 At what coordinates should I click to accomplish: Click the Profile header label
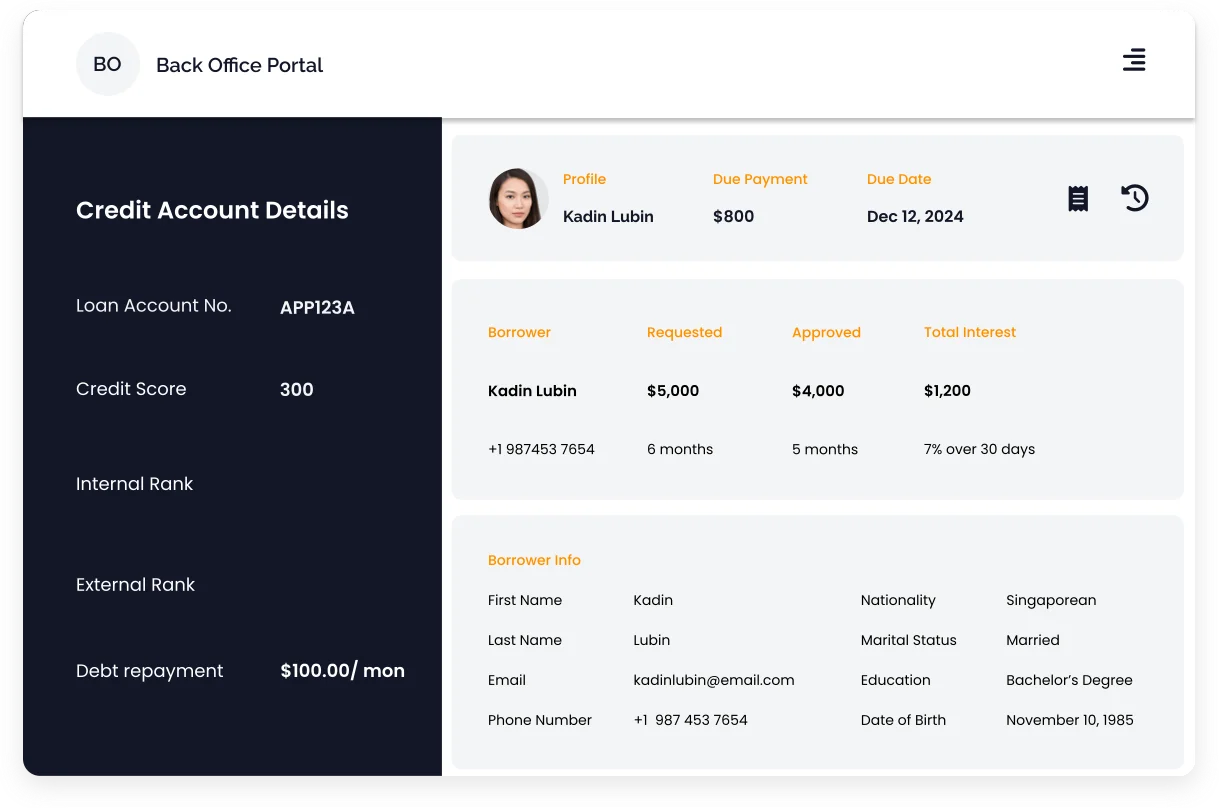pyautogui.click(x=585, y=179)
